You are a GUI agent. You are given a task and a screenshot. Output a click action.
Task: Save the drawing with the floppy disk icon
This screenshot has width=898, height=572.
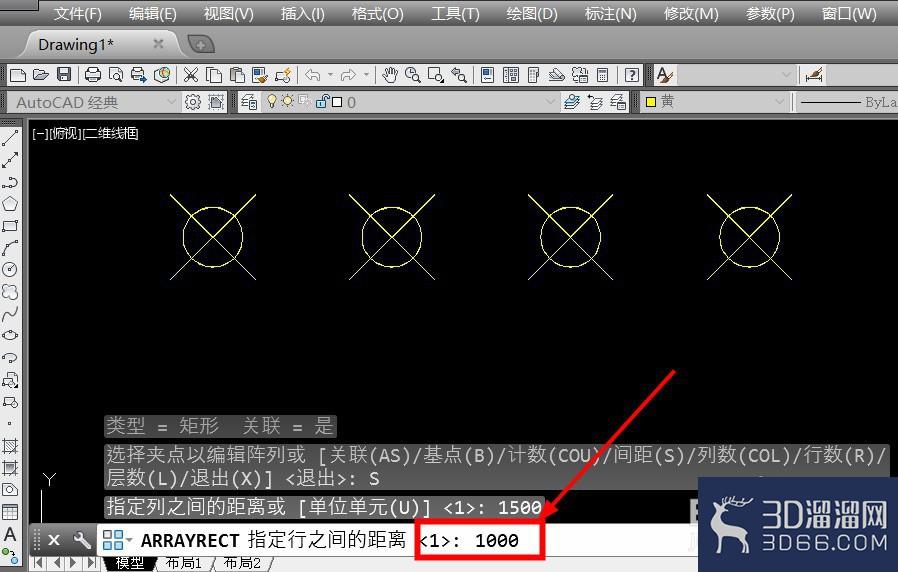(x=64, y=75)
